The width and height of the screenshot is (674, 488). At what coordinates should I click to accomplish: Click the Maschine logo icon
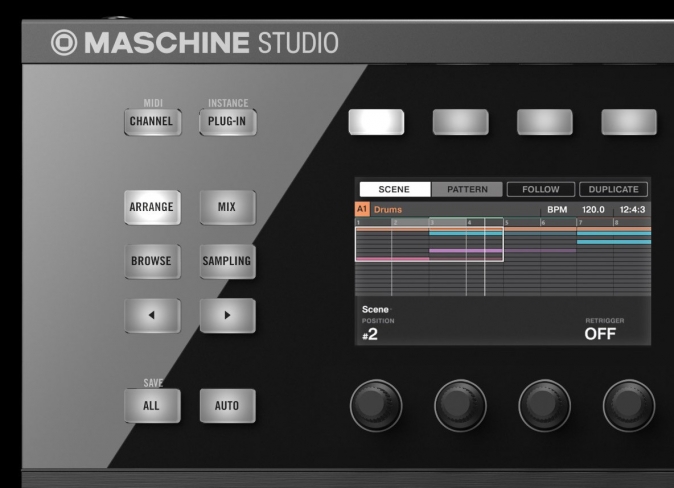tap(64, 43)
